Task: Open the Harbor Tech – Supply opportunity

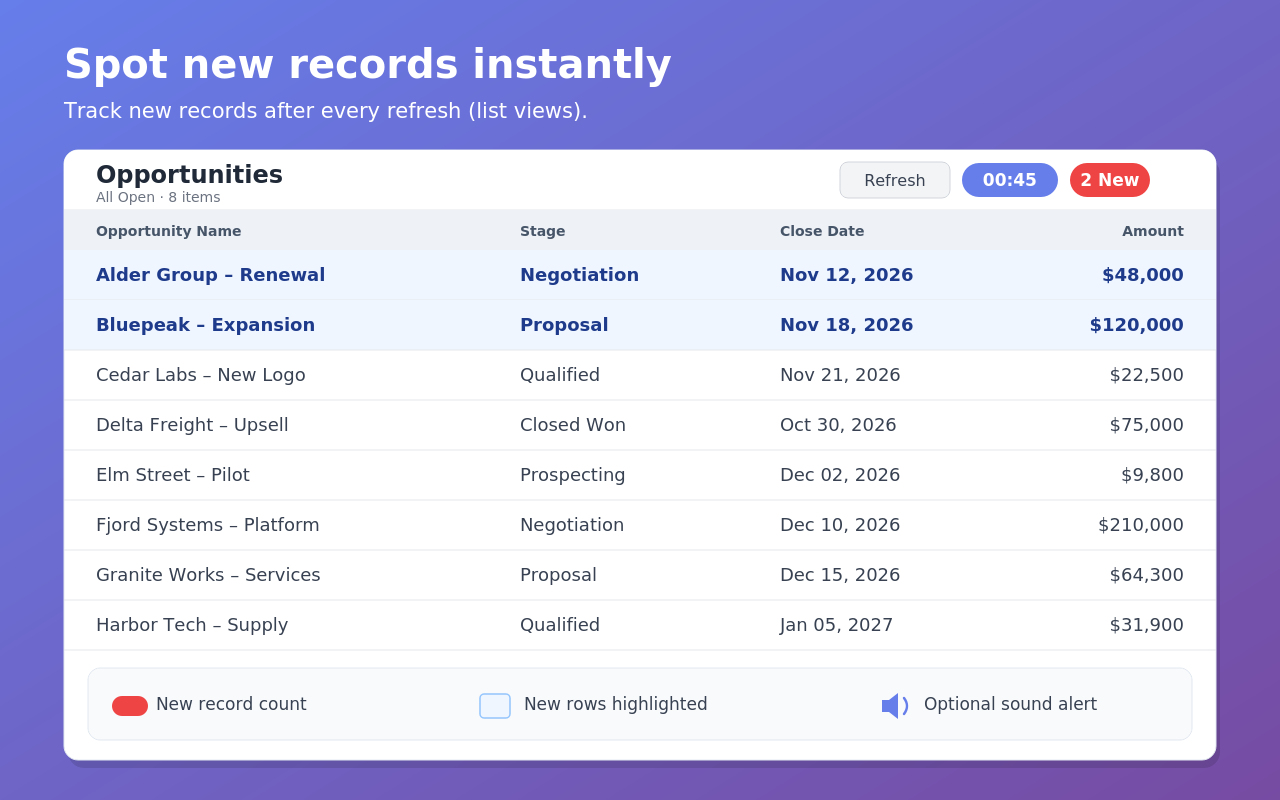Action: 192,625
